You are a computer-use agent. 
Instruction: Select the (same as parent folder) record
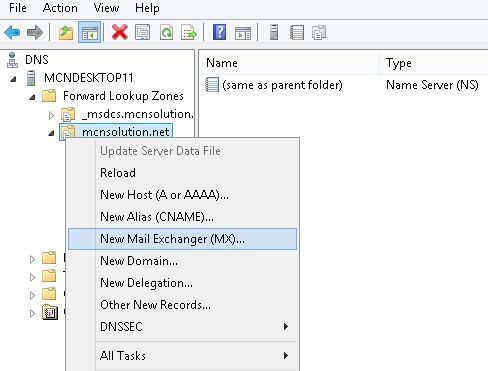(282, 85)
